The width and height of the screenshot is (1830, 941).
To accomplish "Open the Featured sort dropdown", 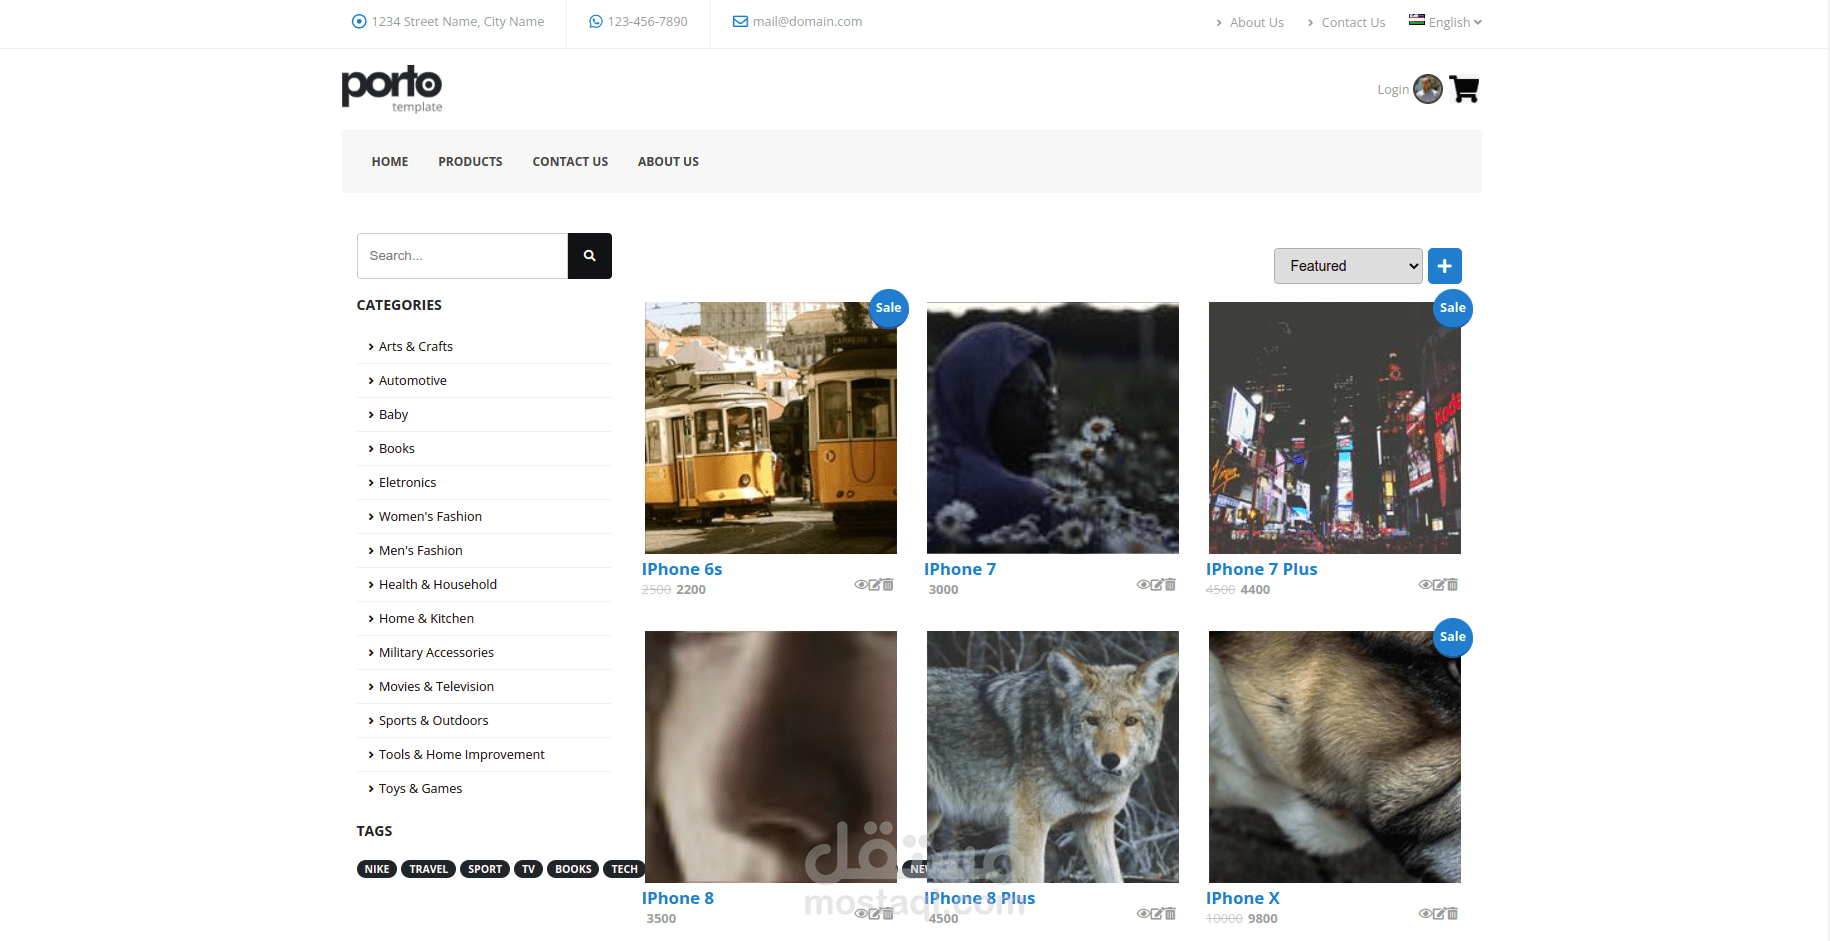I will pyautogui.click(x=1348, y=266).
